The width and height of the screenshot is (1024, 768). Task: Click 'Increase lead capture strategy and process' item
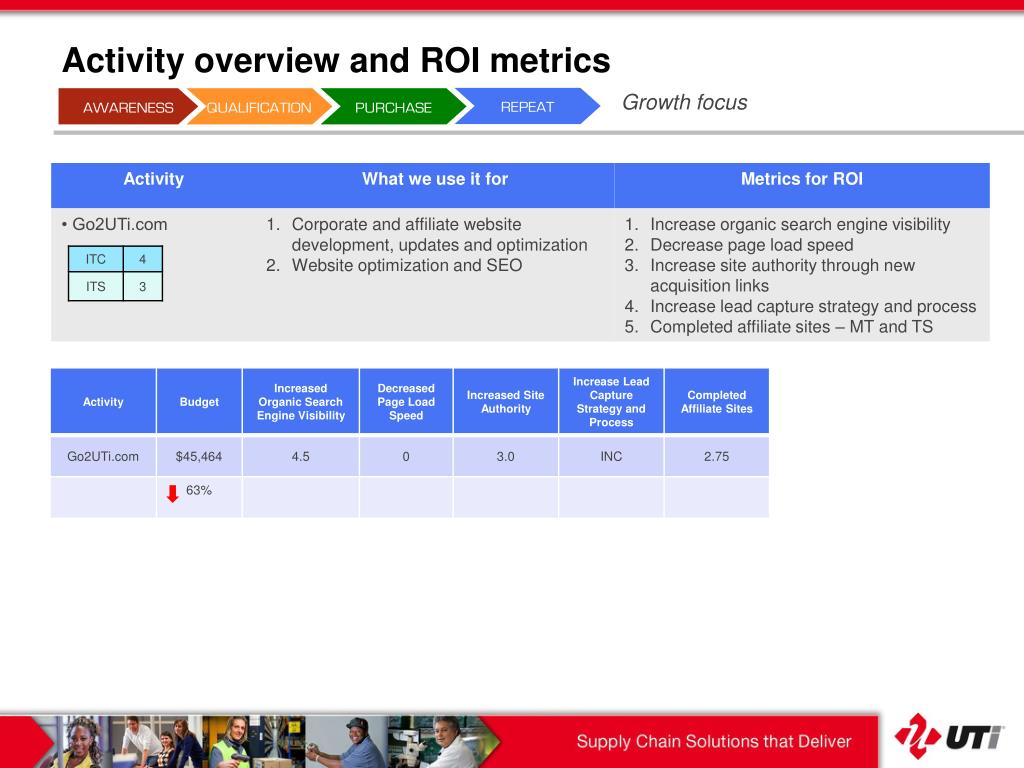pos(813,306)
